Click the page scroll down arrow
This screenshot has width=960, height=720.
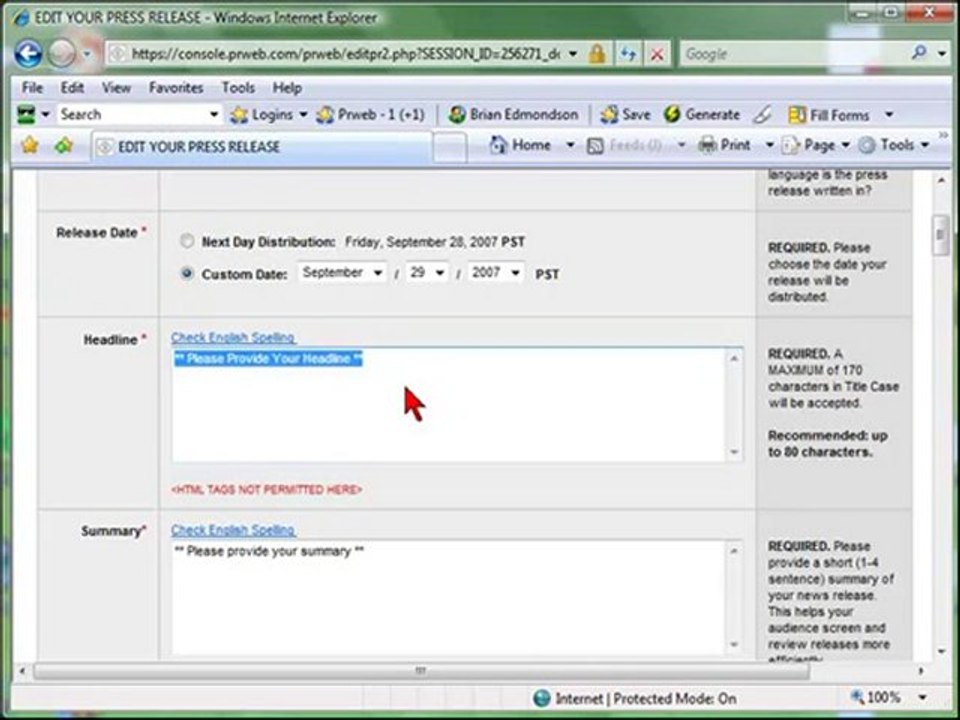coord(940,651)
